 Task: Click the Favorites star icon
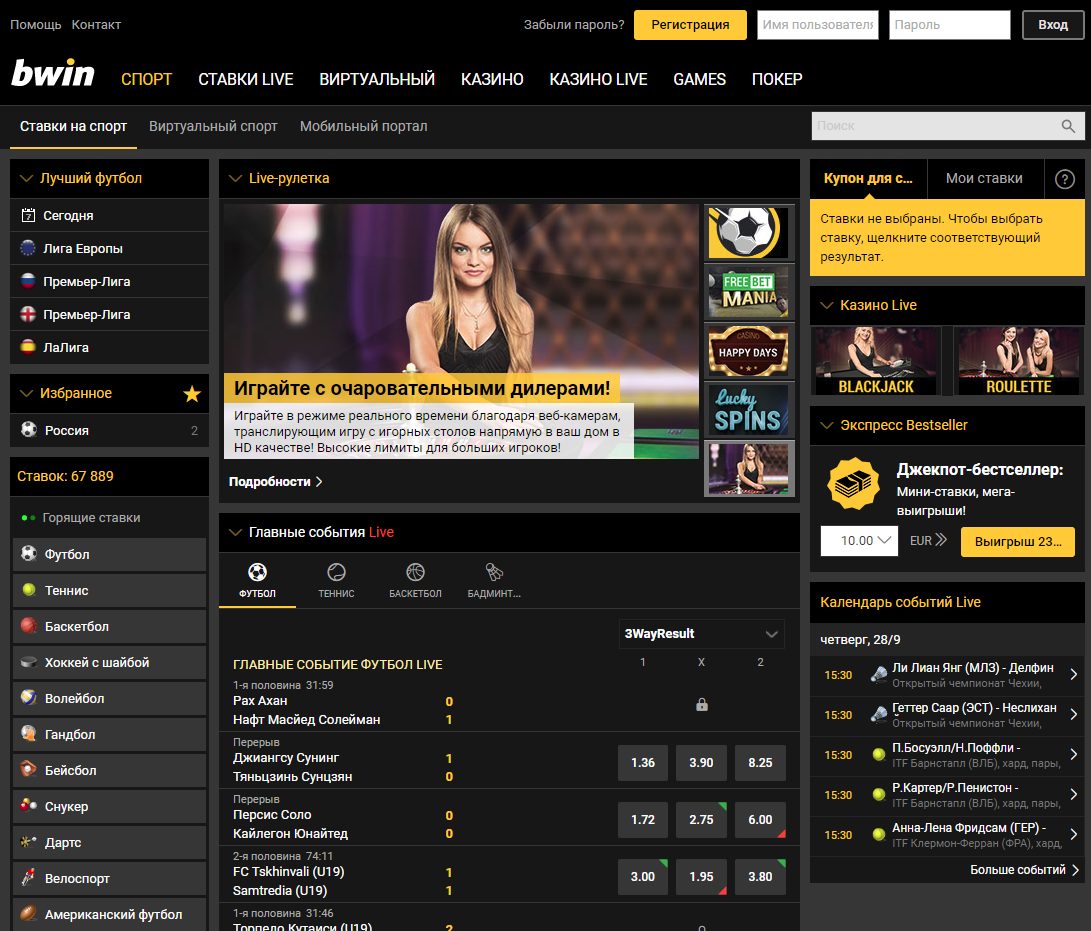pos(192,394)
